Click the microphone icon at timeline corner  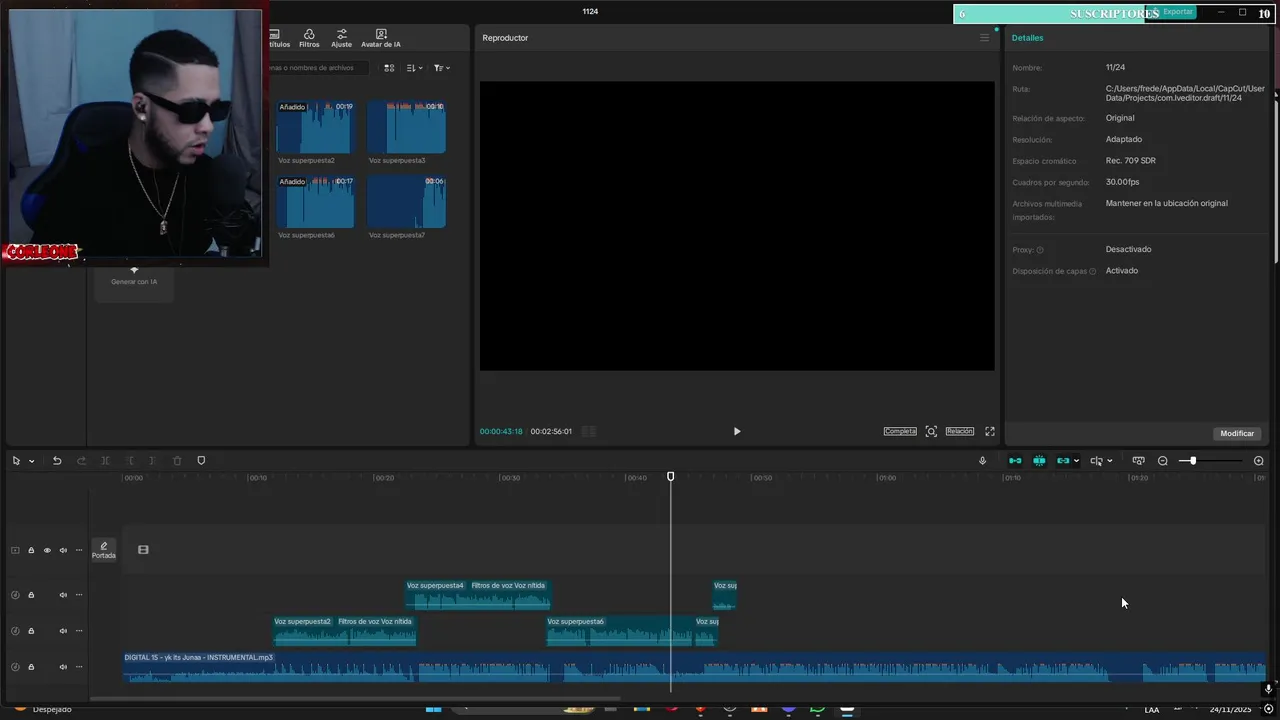[1268, 689]
